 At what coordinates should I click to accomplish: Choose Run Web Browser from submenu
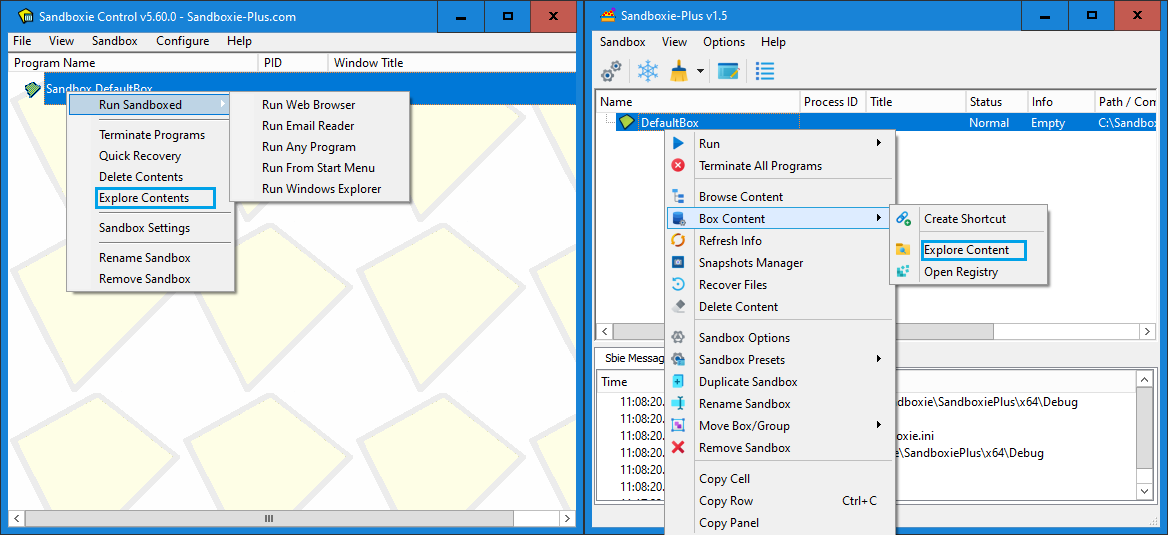click(x=308, y=105)
